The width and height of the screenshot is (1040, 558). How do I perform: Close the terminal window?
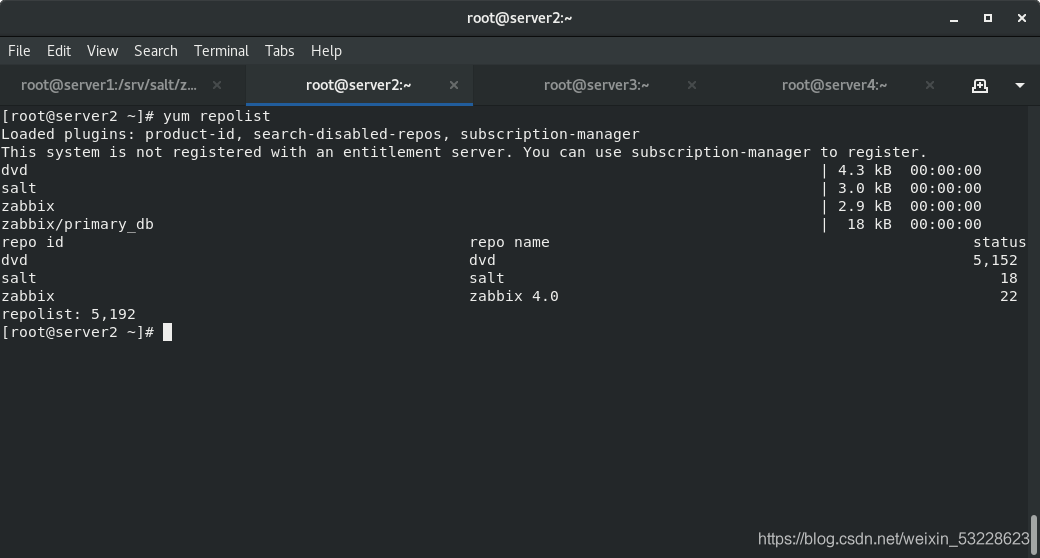click(x=1021, y=19)
